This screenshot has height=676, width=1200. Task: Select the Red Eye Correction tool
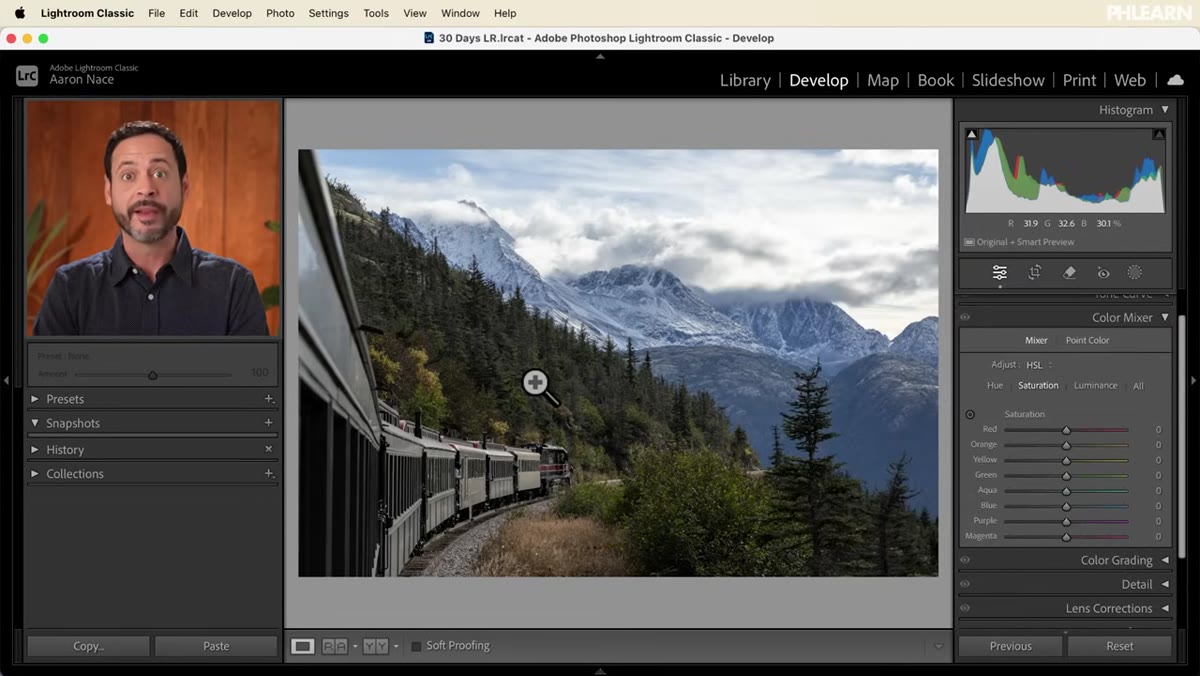point(1103,272)
